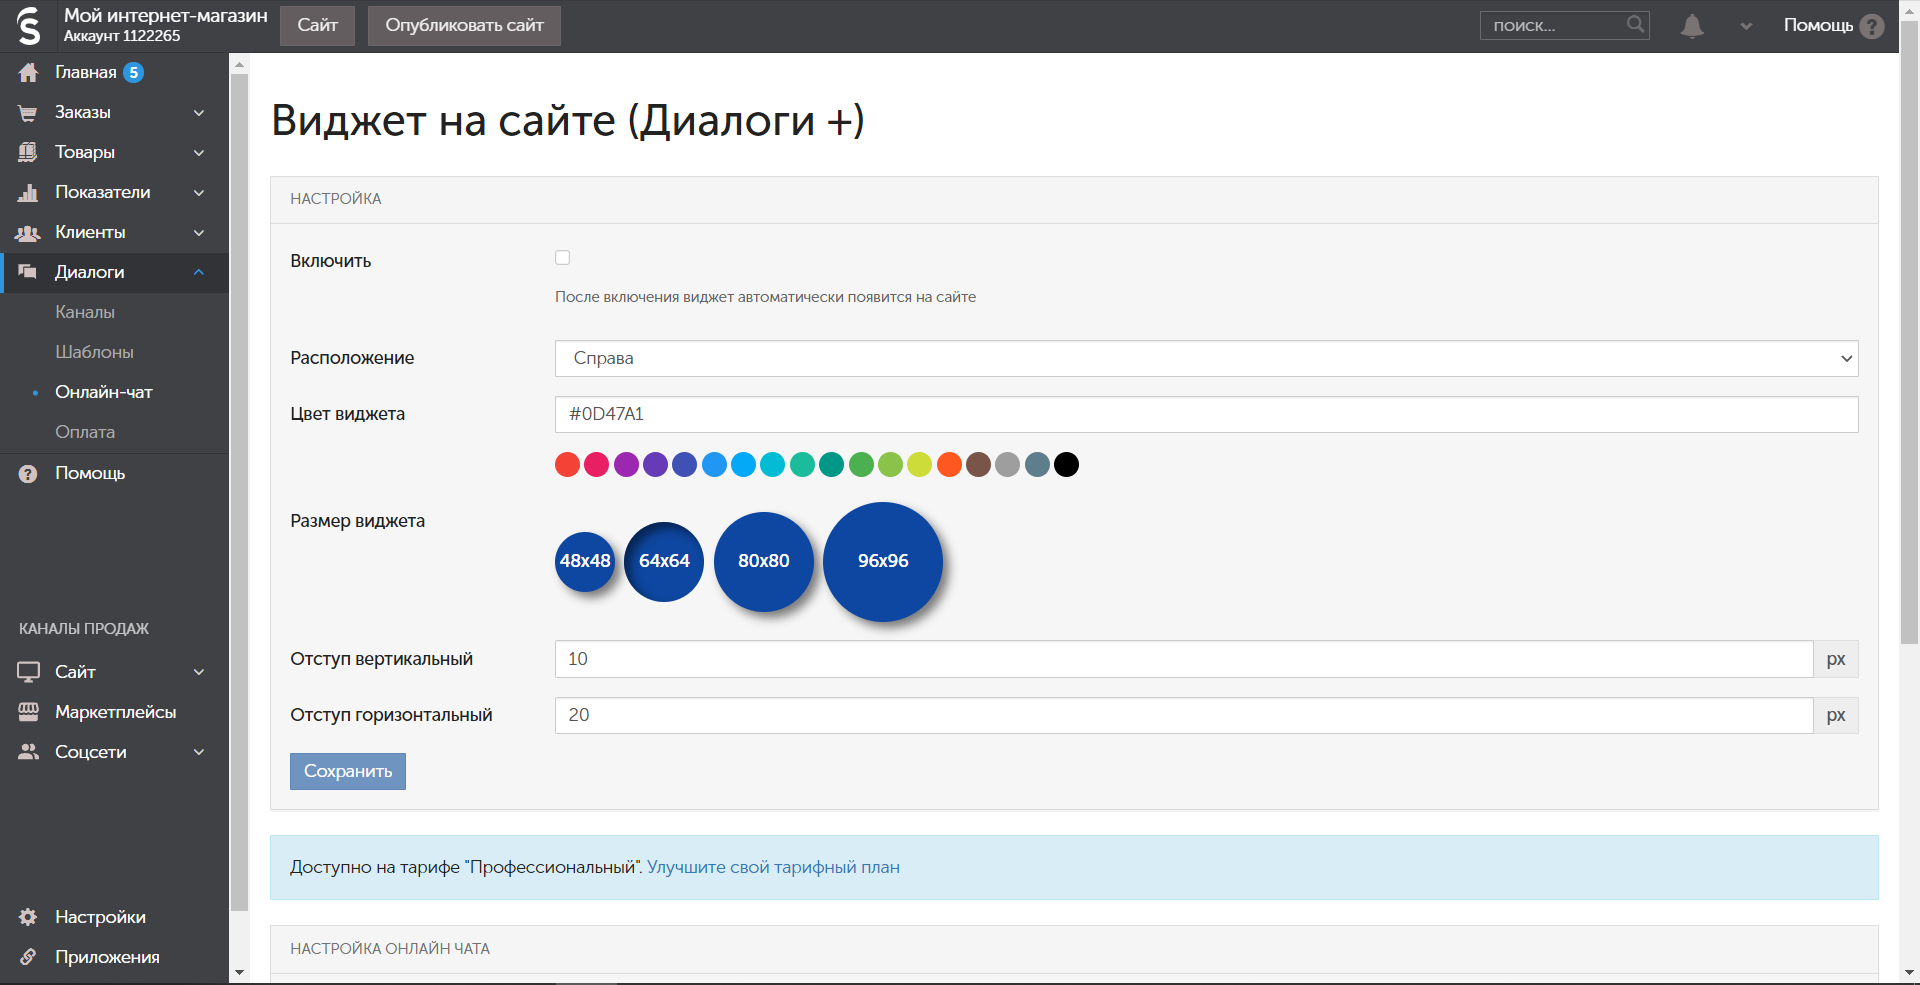1920x985 pixels.
Task: Open Оплата submenu item
Action: tap(85, 432)
